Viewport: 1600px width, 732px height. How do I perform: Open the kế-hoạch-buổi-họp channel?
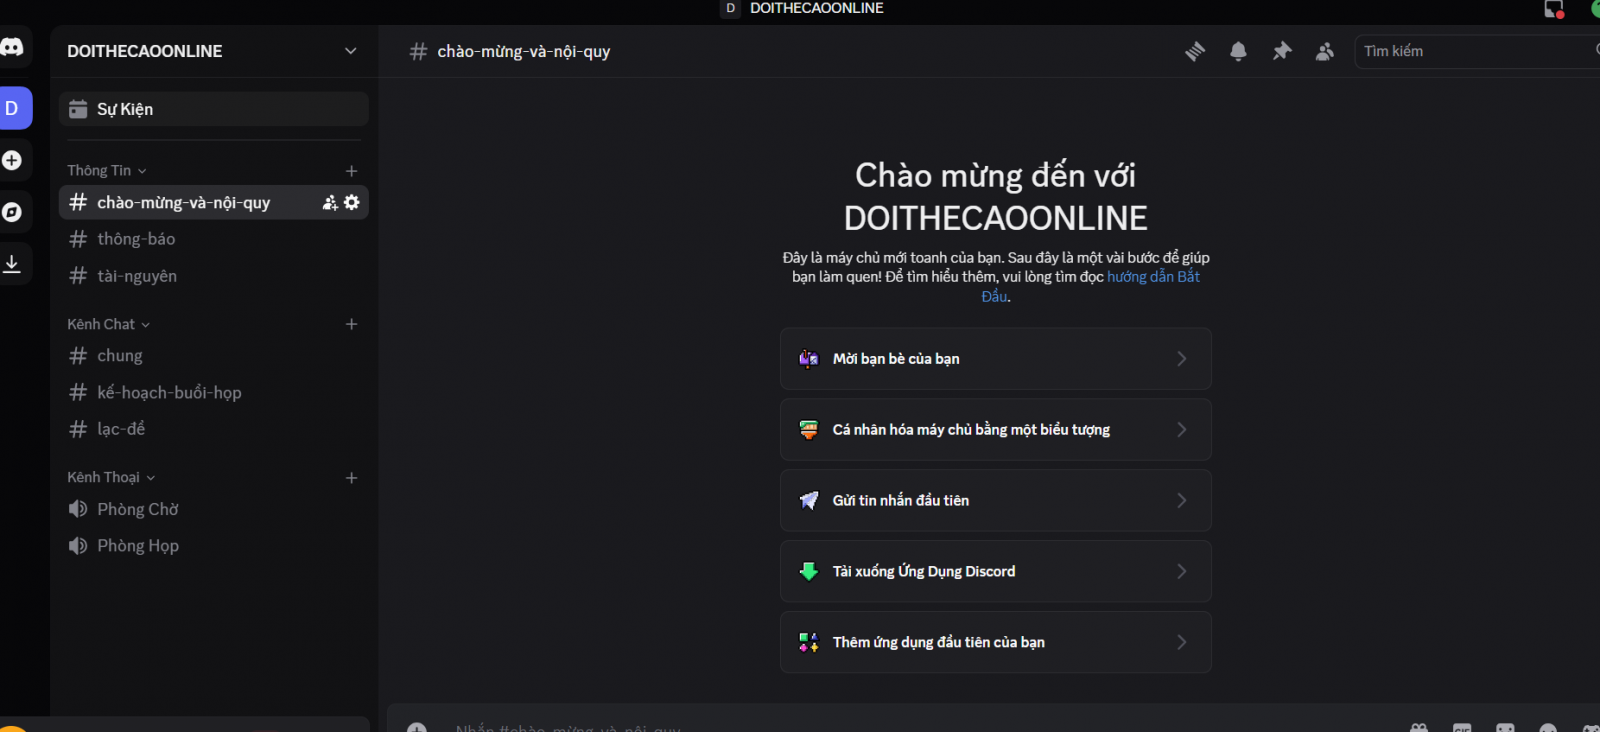tap(213, 393)
